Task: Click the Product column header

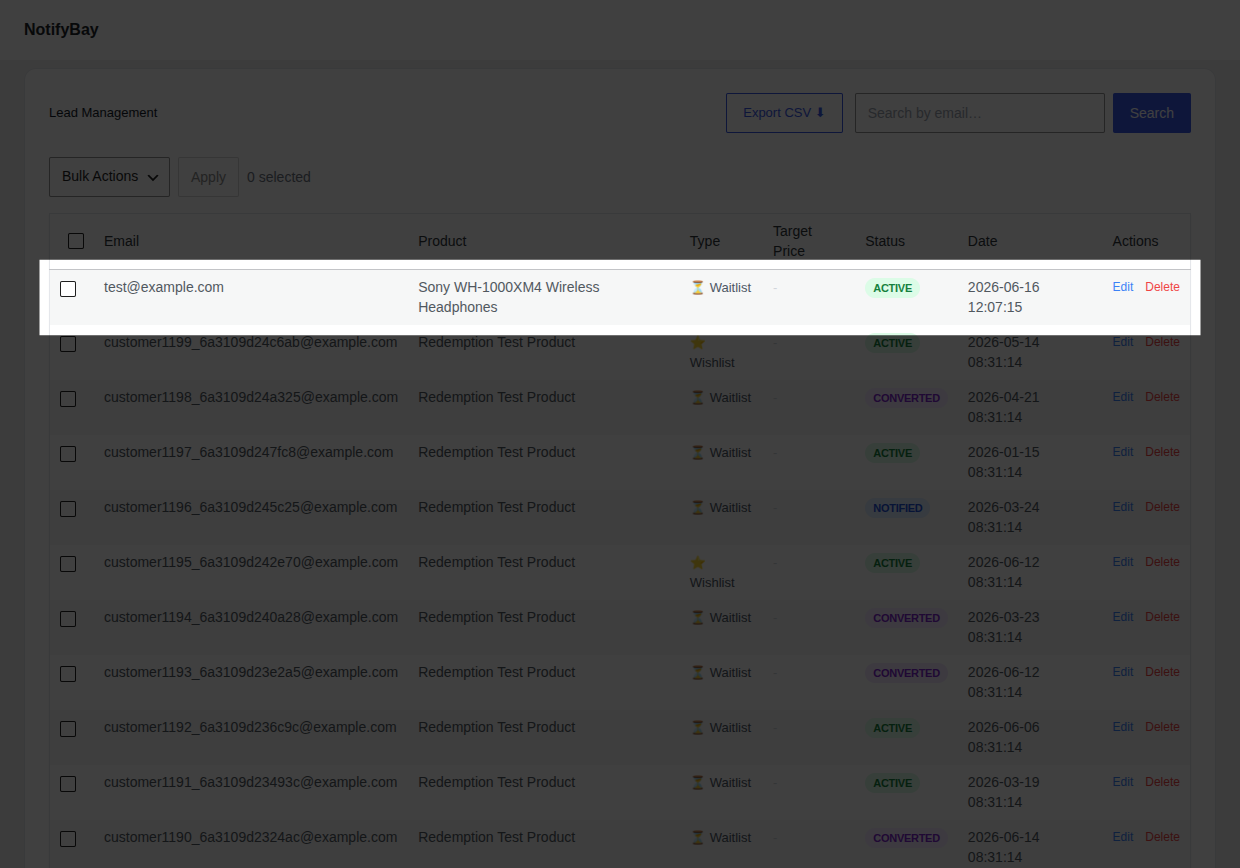Action: coord(442,241)
